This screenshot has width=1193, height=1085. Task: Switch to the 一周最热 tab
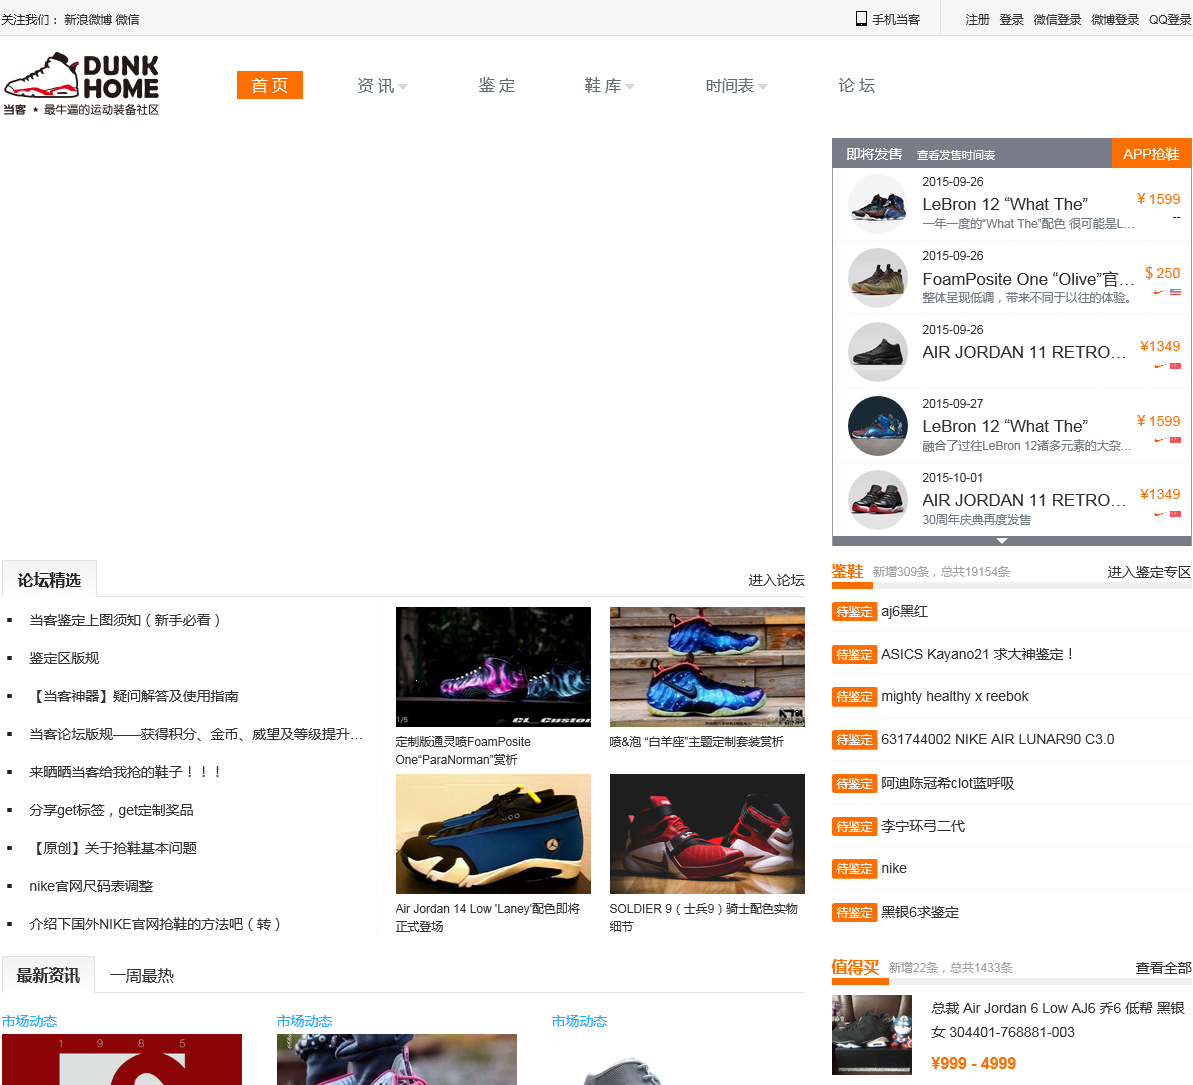pos(142,976)
